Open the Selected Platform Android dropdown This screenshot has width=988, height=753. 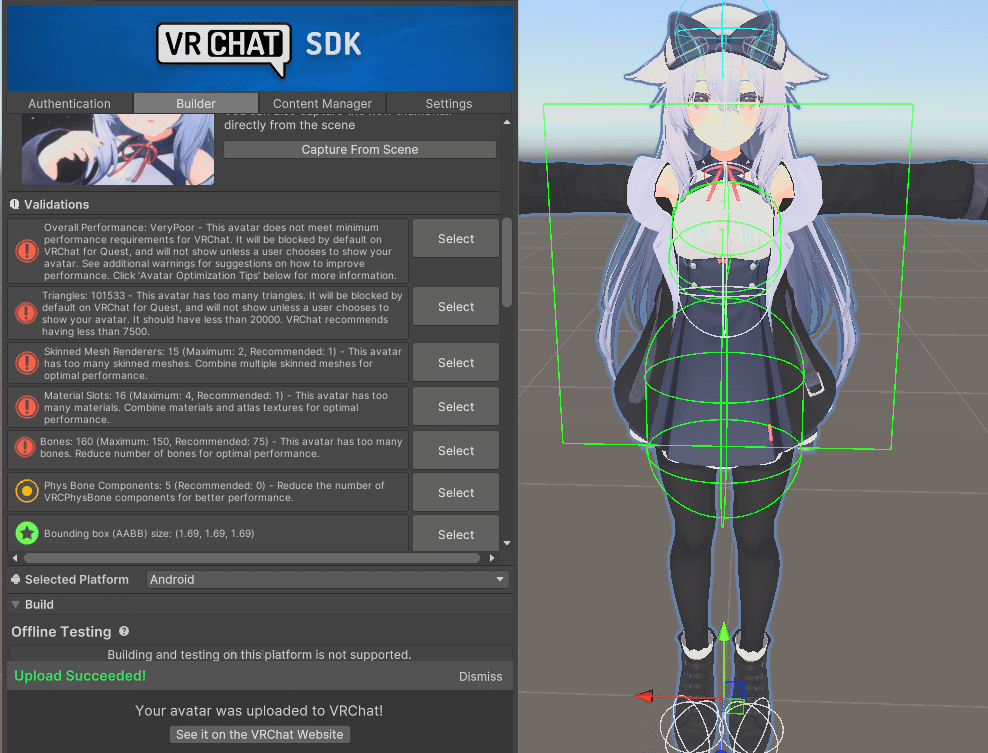[328, 580]
